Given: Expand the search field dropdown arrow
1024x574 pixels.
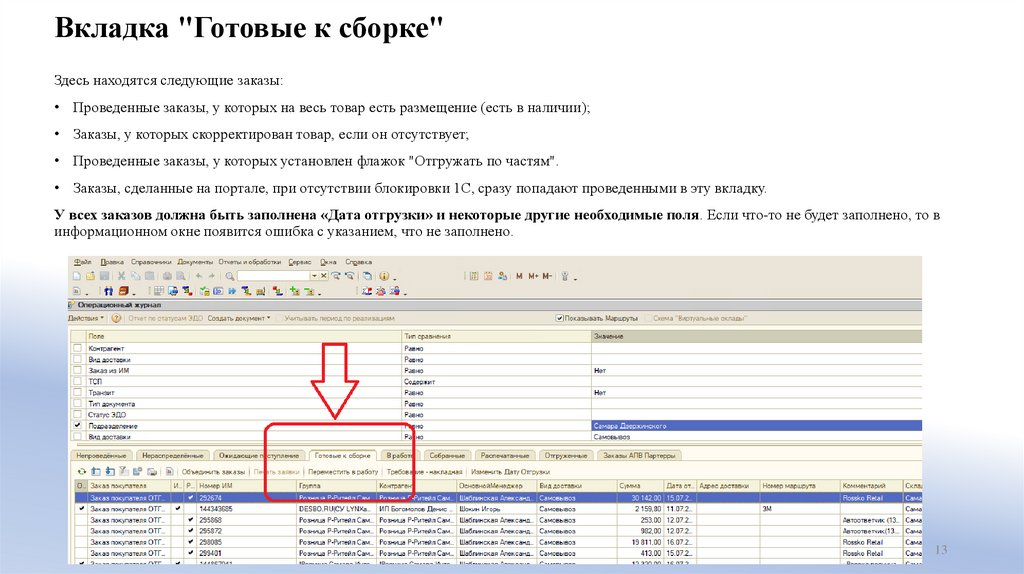Looking at the screenshot, I should (314, 276).
